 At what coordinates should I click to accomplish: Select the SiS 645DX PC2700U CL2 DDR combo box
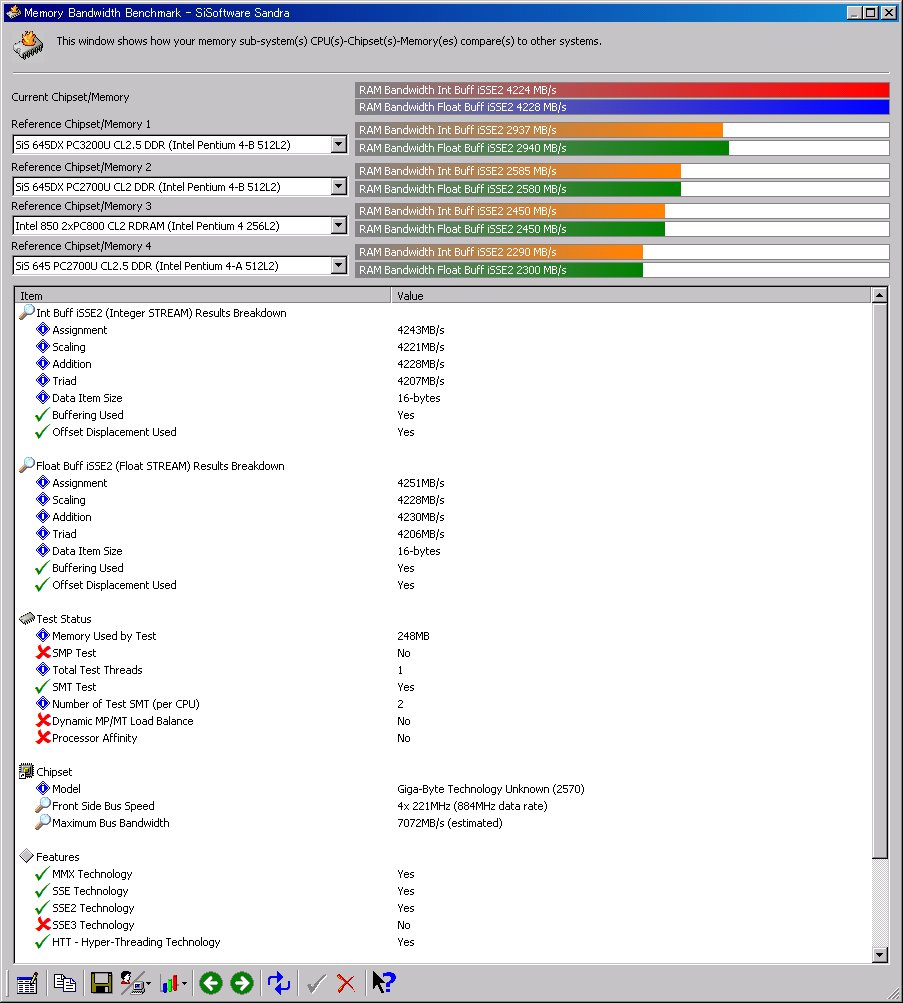point(180,187)
